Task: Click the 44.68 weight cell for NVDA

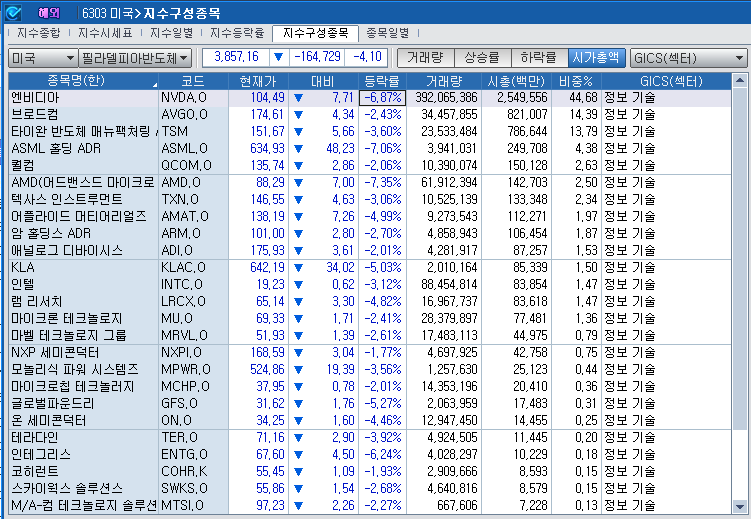Action: point(583,98)
